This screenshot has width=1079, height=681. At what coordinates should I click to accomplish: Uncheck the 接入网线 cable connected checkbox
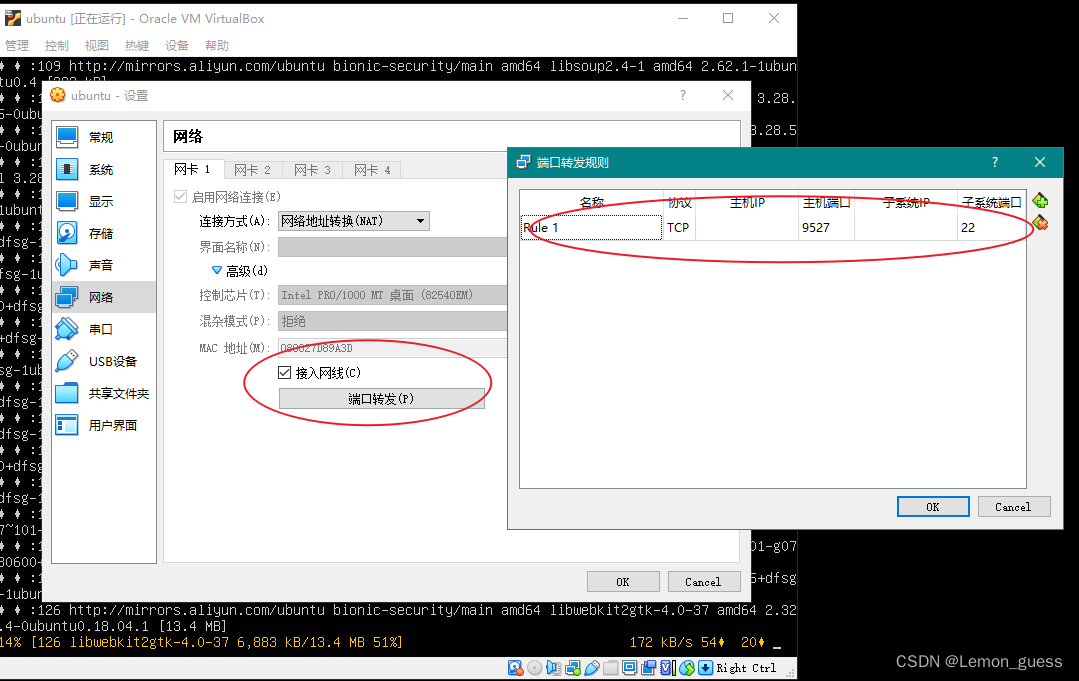pyautogui.click(x=284, y=372)
